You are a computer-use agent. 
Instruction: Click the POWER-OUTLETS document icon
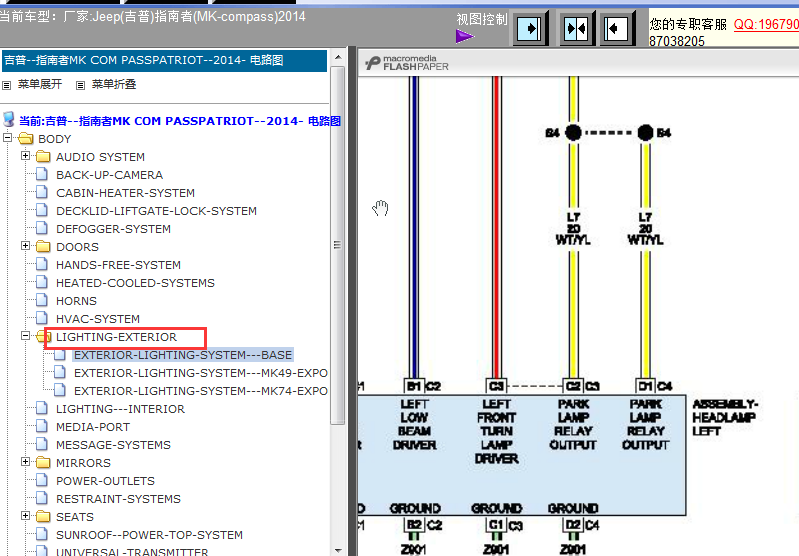42,480
